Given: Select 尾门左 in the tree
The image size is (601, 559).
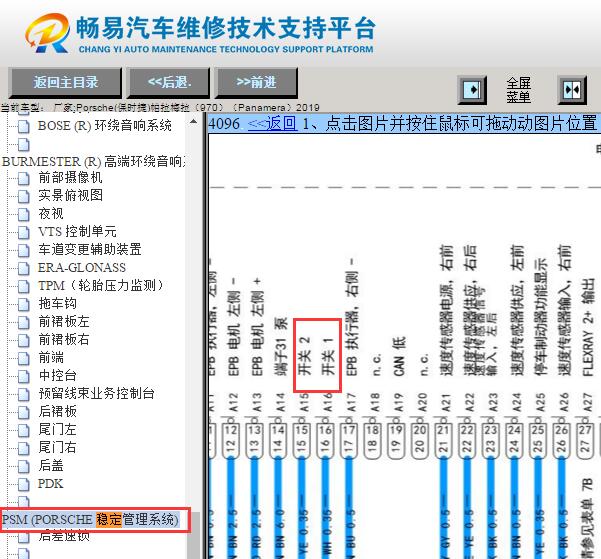Looking at the screenshot, I should pos(57,429).
